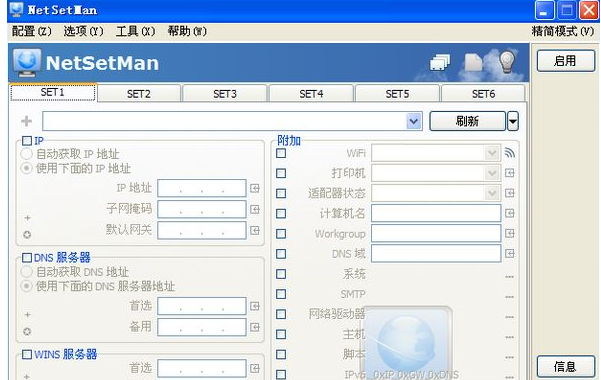Viewport: 601px width, 380px height.
Task: Get current value for 子网掩码
Action: coord(255,209)
